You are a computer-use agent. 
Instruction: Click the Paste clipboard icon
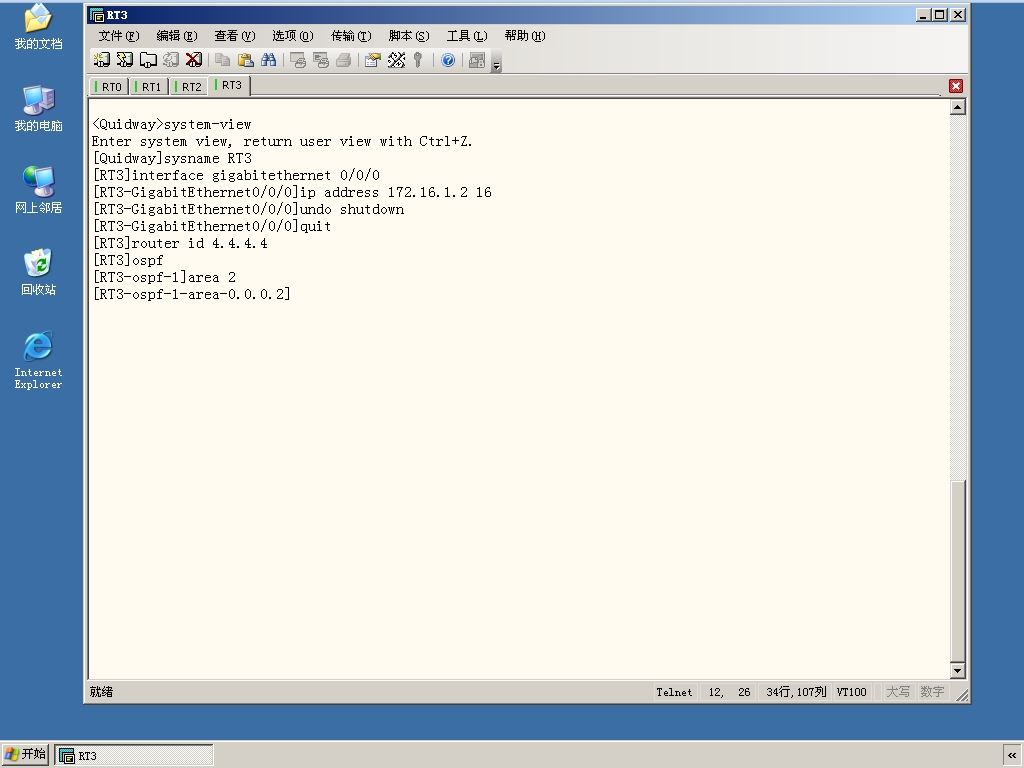246,60
